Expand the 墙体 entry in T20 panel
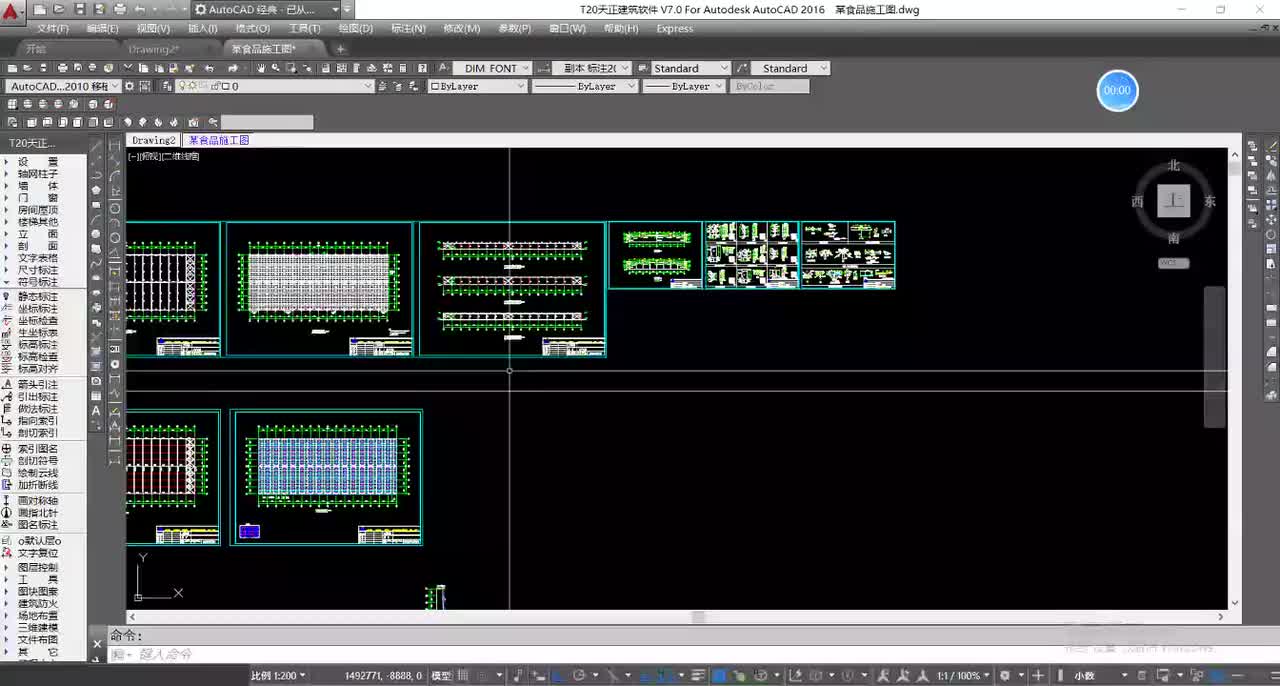 [38, 185]
